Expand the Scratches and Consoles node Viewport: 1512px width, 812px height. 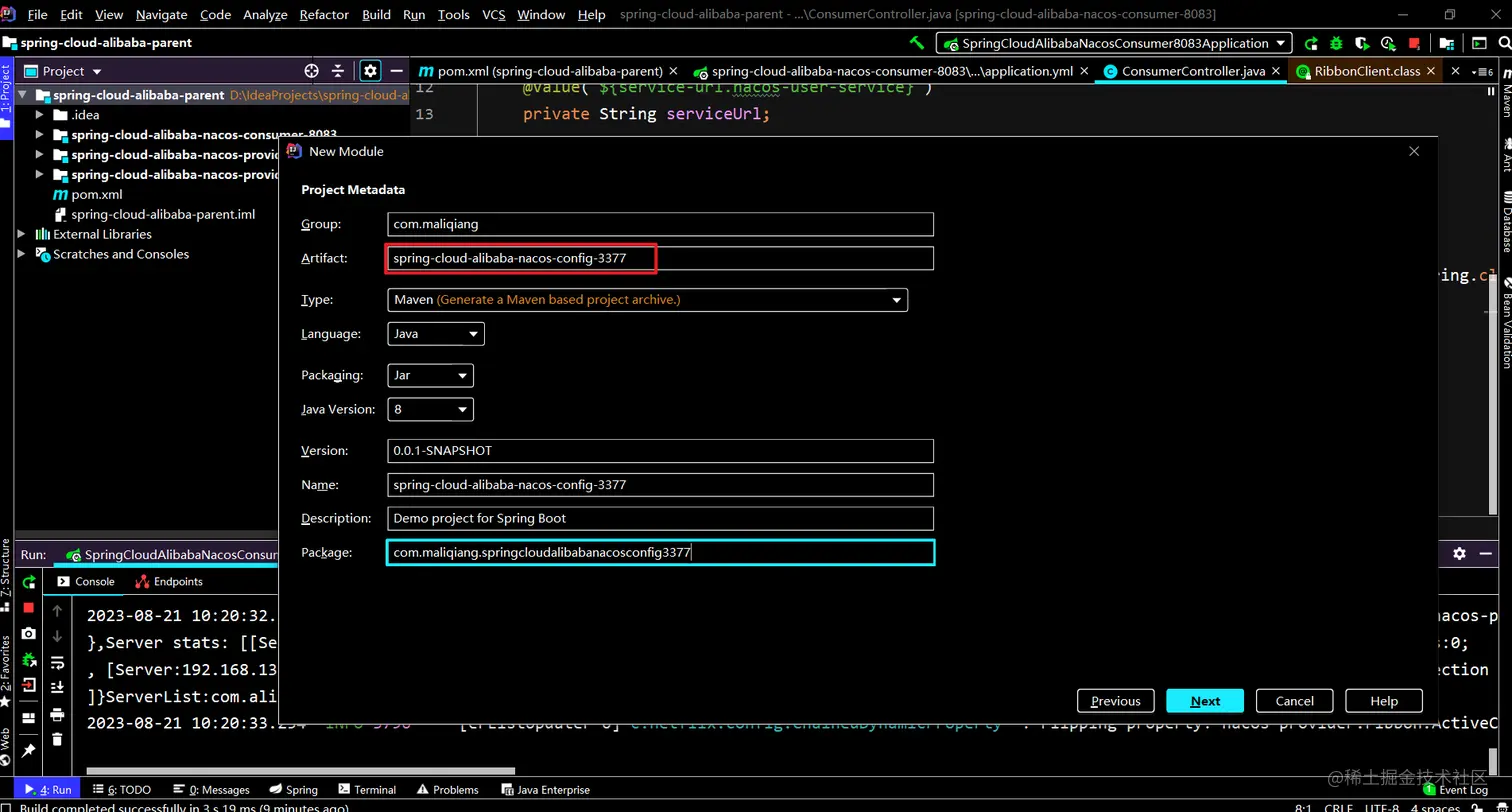[x=21, y=254]
